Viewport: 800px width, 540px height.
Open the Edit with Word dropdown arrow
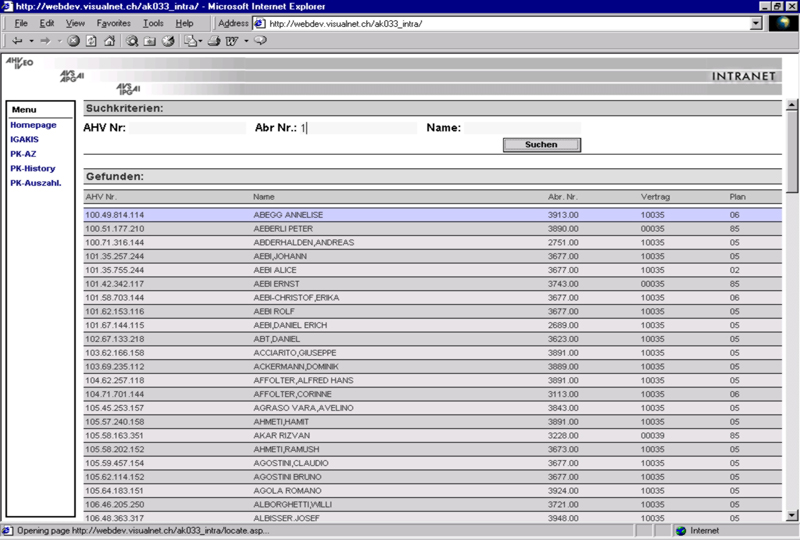(246, 41)
